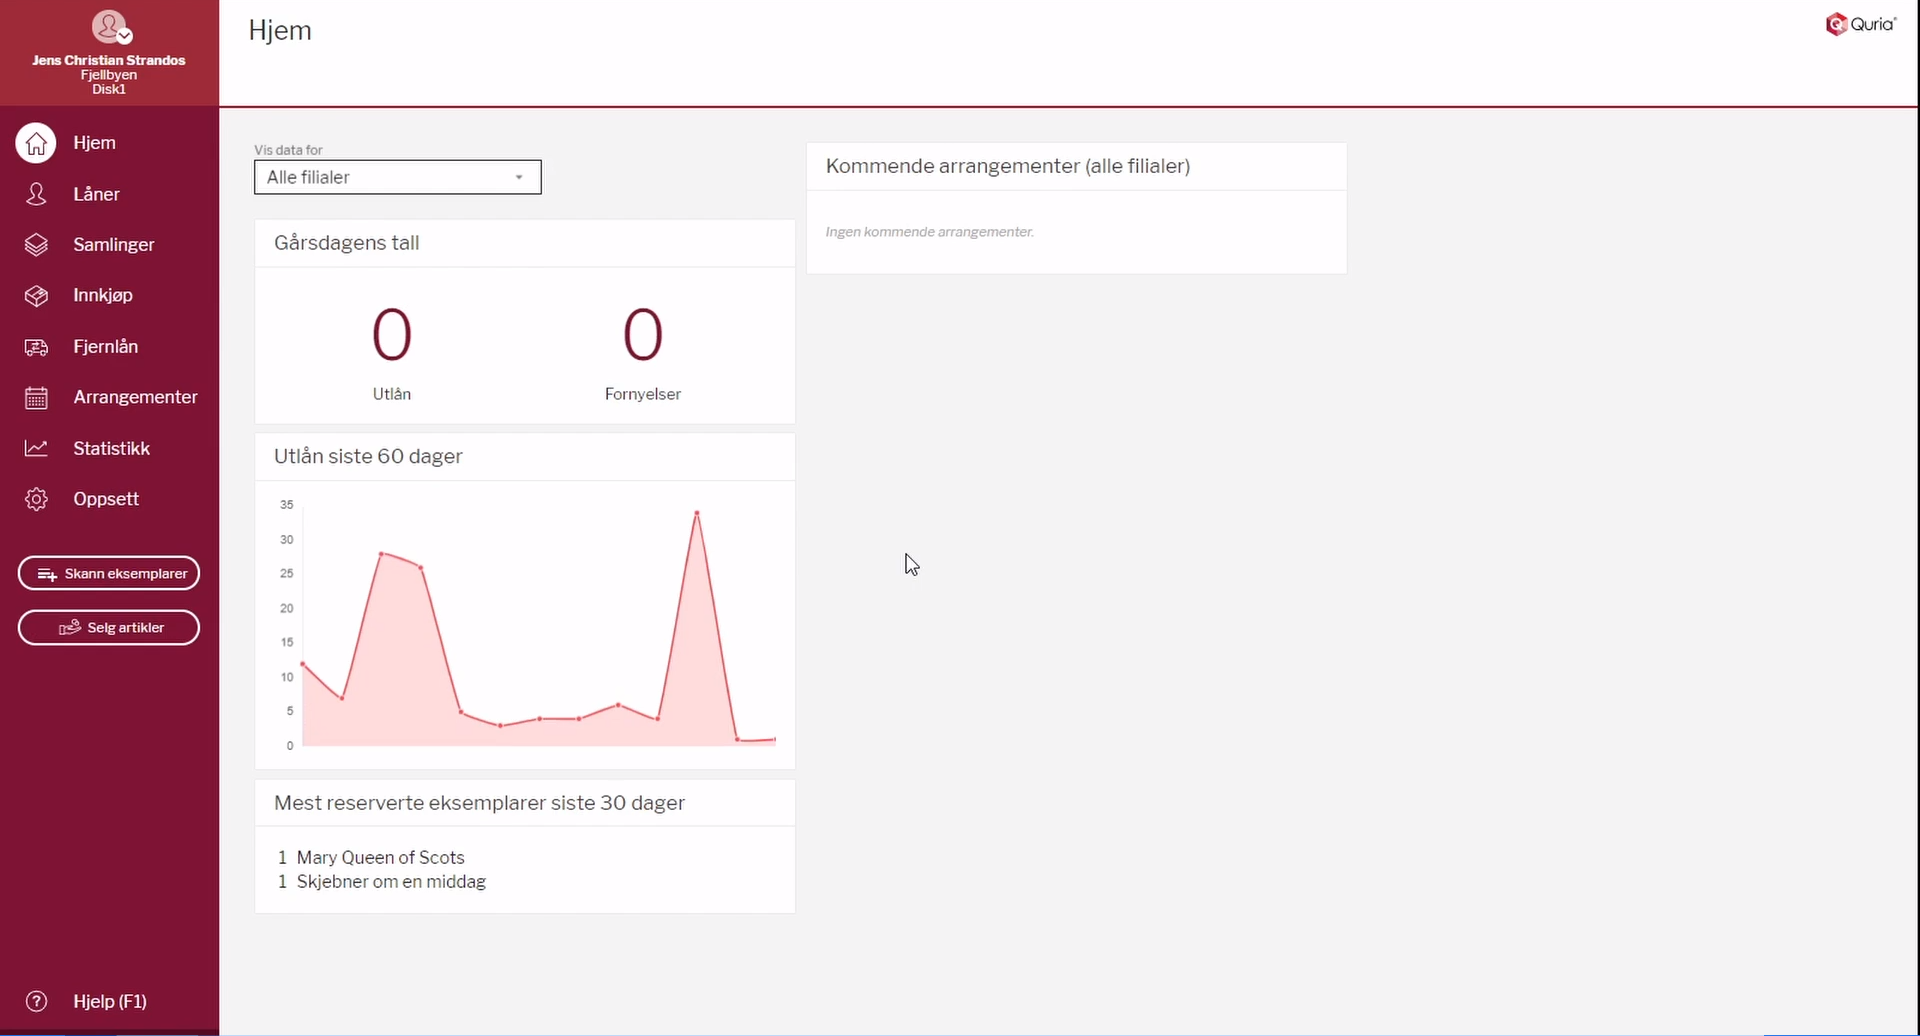Click the Arrangementer calendar icon
Screen dimensions: 1920x1036
pos(36,398)
